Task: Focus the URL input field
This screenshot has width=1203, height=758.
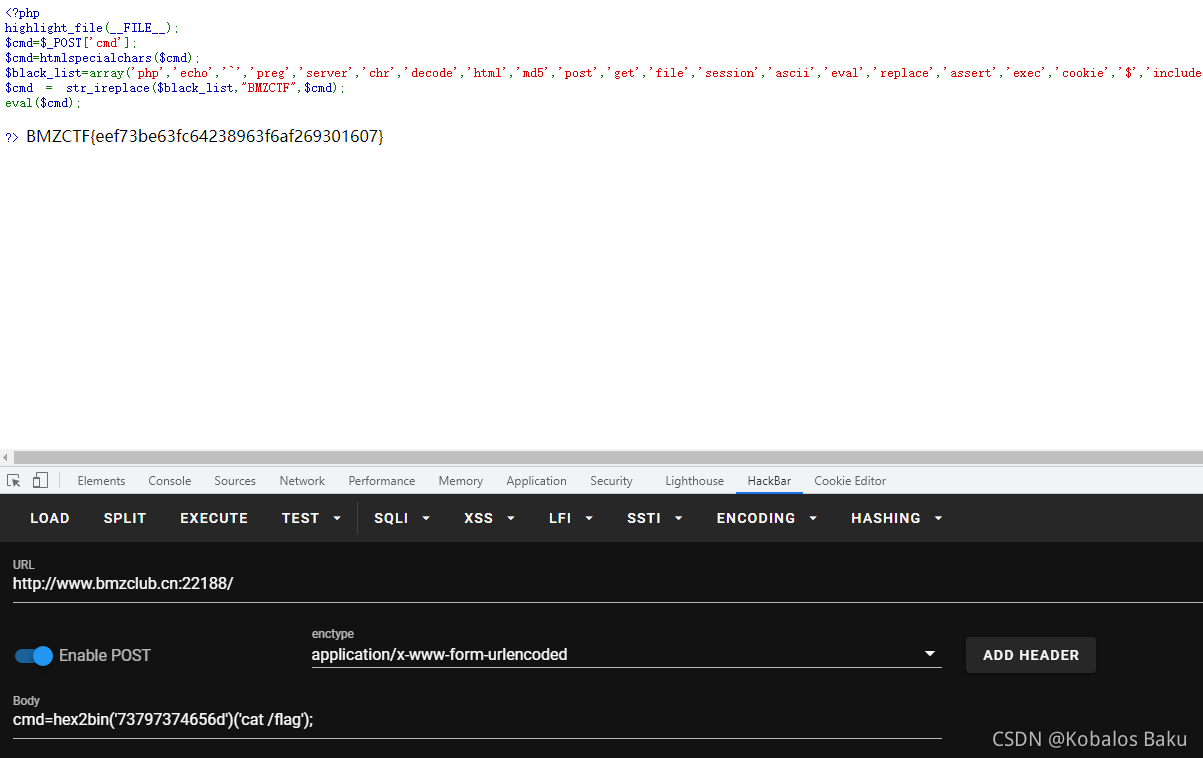Action: (x=607, y=583)
